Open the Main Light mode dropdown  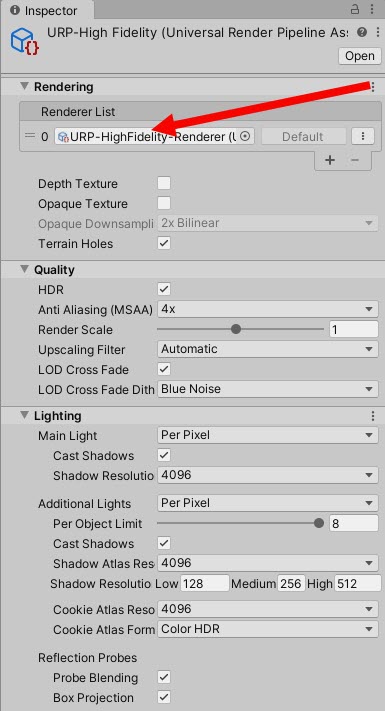coord(268,435)
